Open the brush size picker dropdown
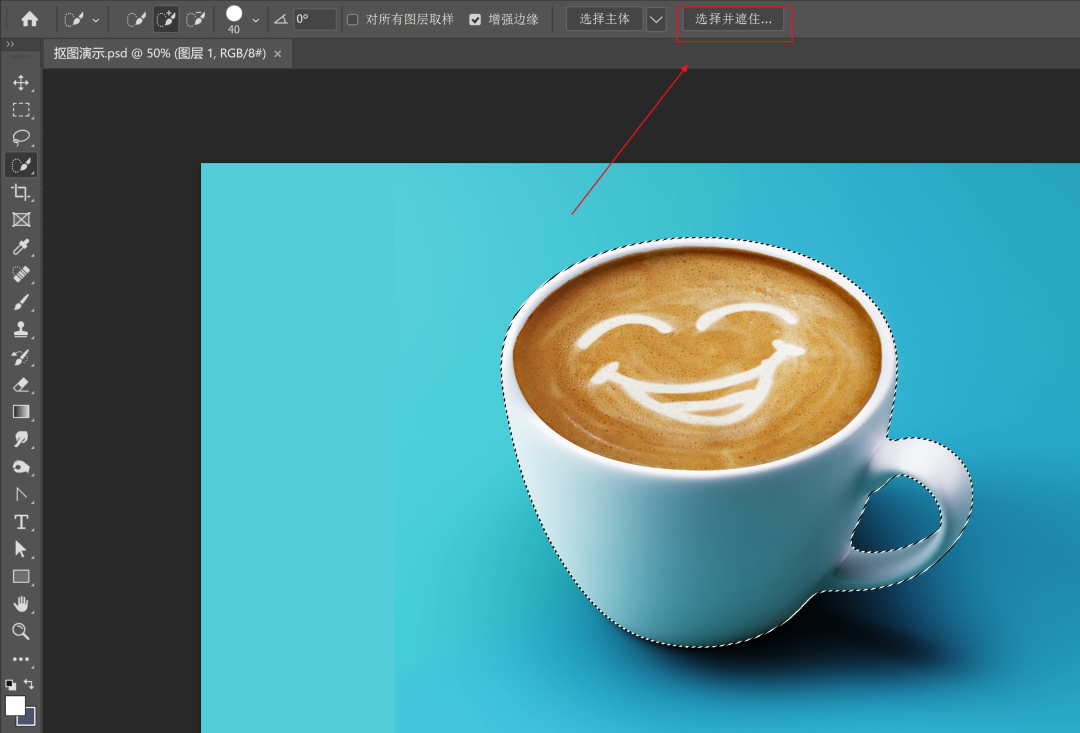This screenshot has width=1080, height=733. click(x=256, y=19)
